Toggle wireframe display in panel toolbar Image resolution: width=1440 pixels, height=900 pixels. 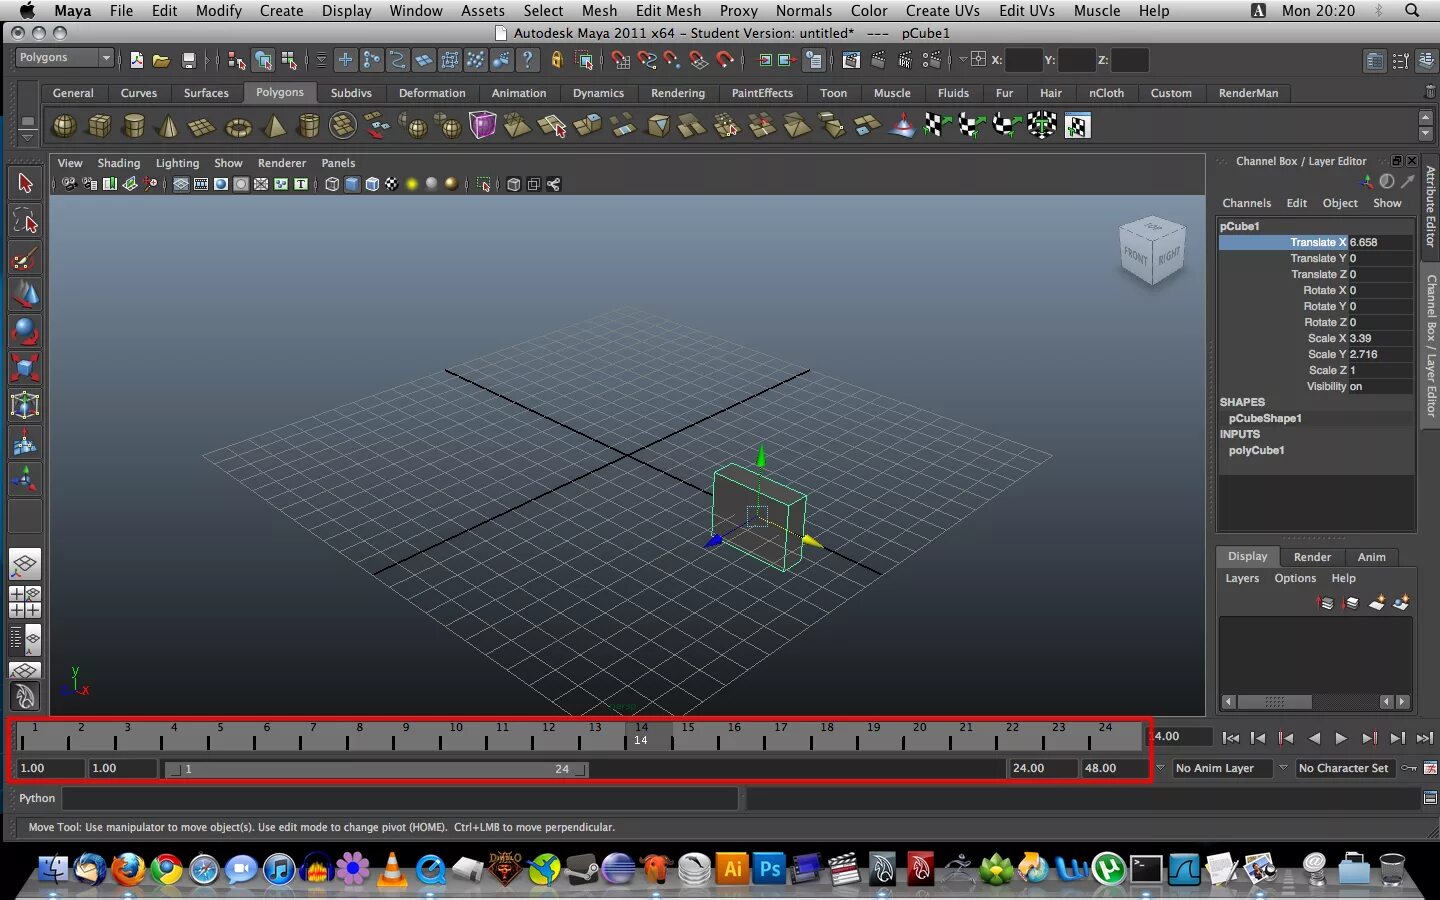tap(332, 184)
